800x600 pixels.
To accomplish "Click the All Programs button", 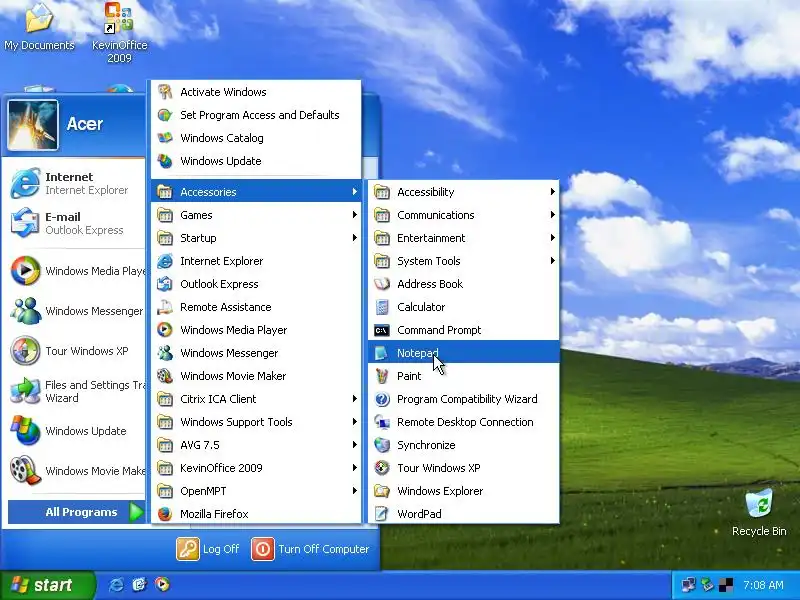I will [77, 512].
